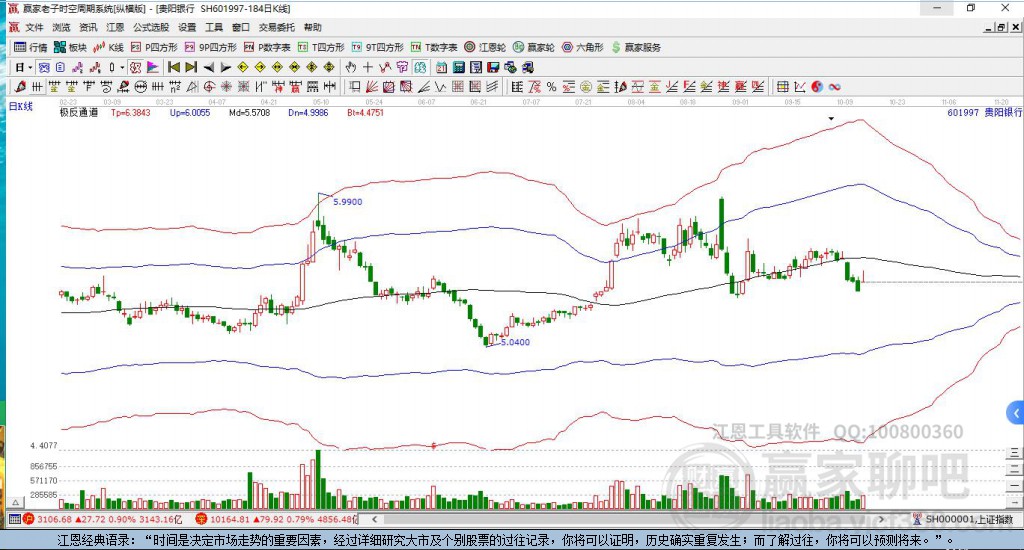
Task: Click the 板块 sector button
Action: pyautogui.click(x=71, y=47)
